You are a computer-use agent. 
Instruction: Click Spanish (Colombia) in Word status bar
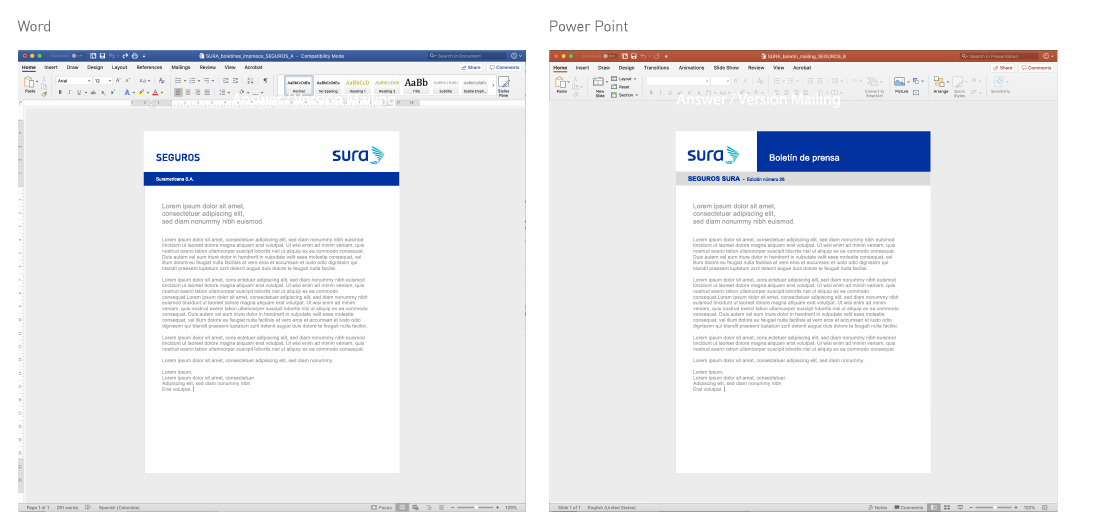tap(120, 507)
